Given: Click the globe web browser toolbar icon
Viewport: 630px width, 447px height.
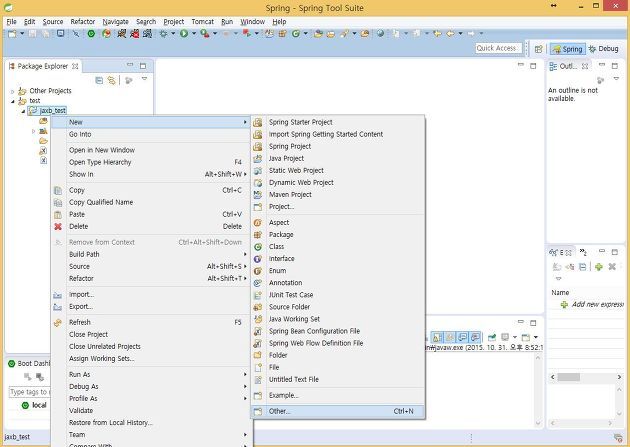Looking at the screenshot, I should point(380,34).
